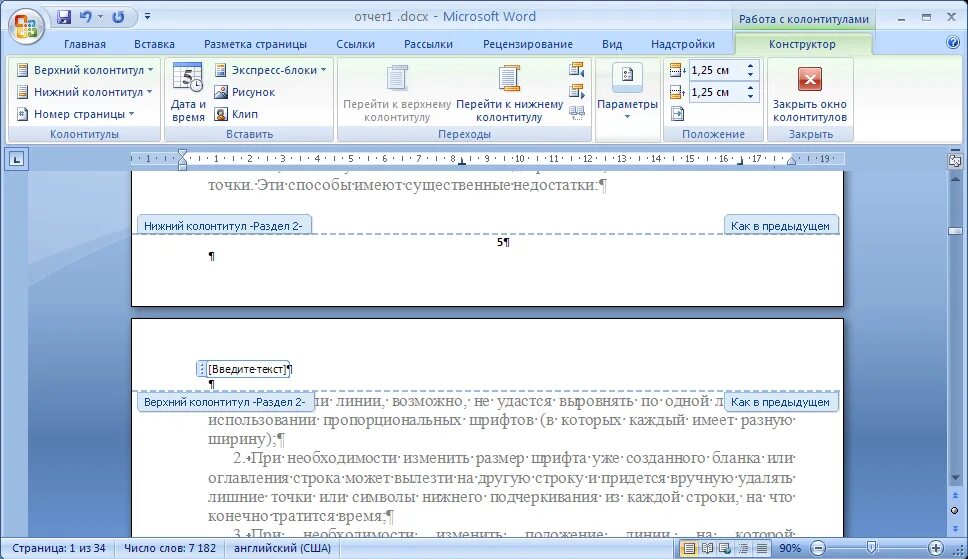Image resolution: width=968 pixels, height=559 pixels.
Task: Click header-from-top position icon
Action: coord(677,70)
